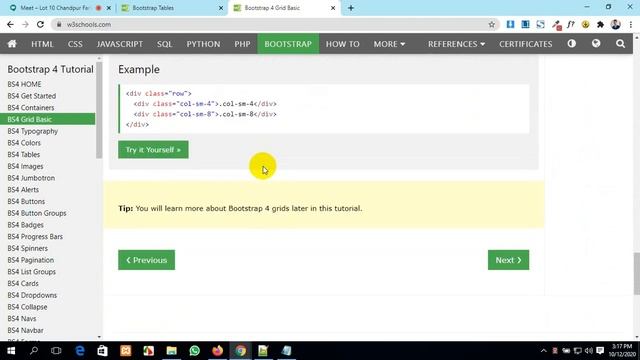Open the JAVASCRIPT menu item
This screenshot has width=640, height=360.
click(x=120, y=44)
